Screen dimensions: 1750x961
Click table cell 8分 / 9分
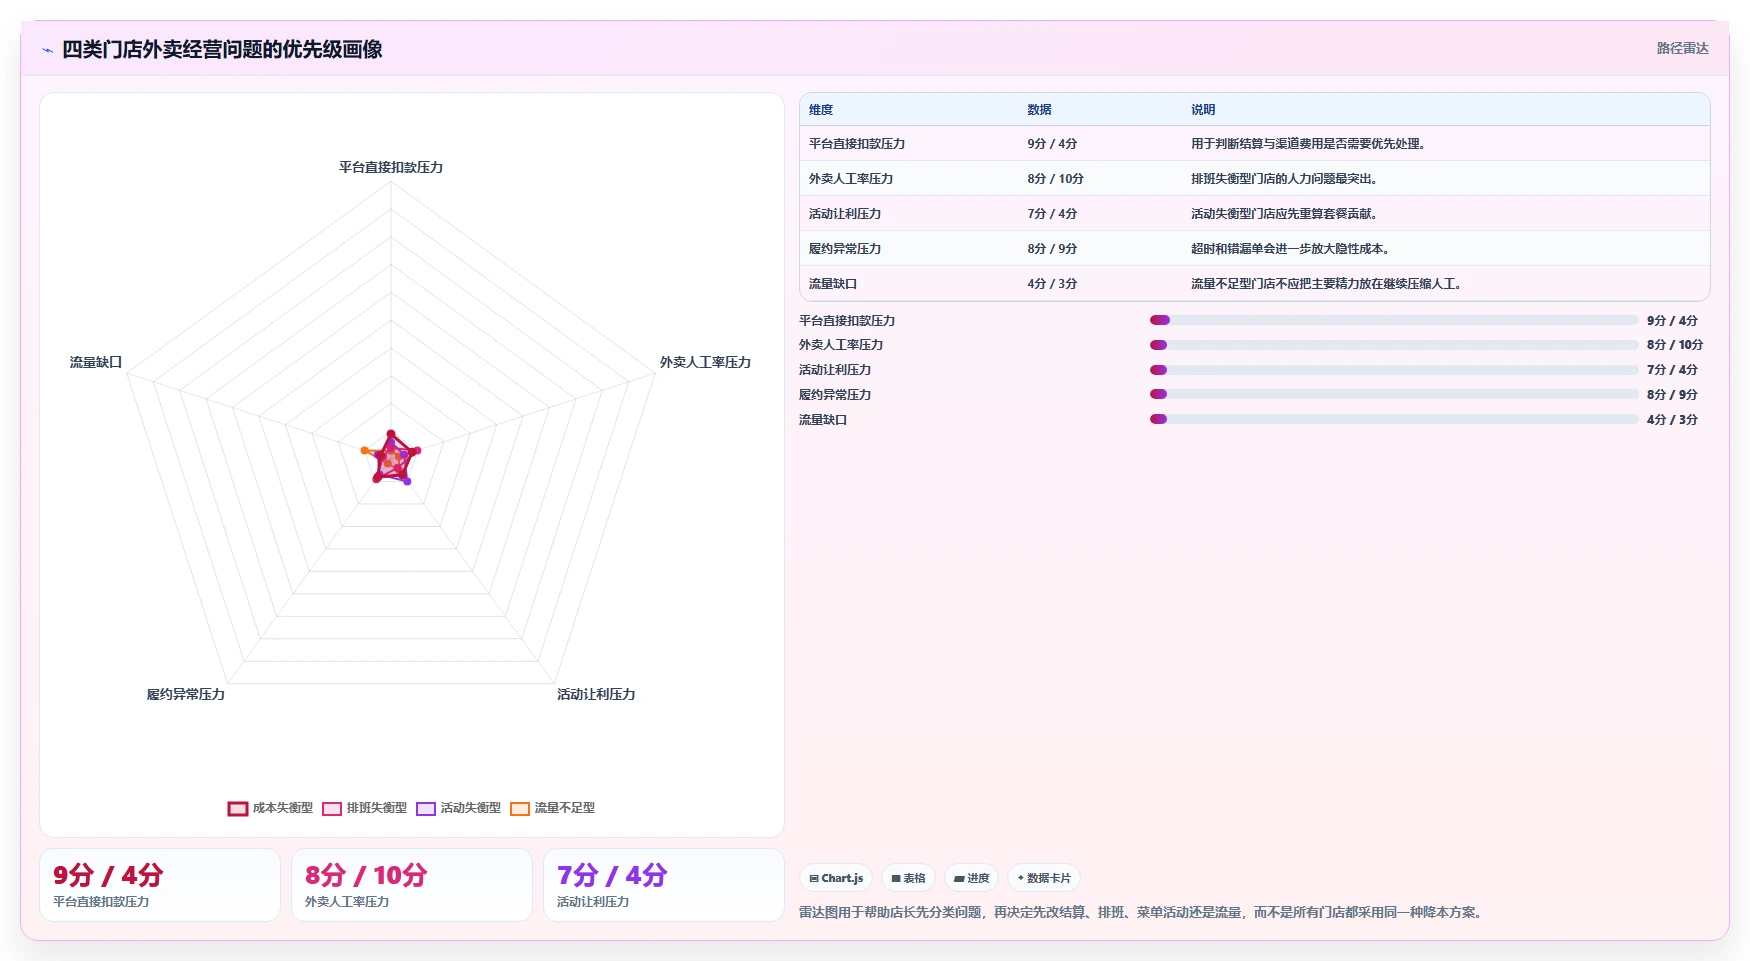1052,249
